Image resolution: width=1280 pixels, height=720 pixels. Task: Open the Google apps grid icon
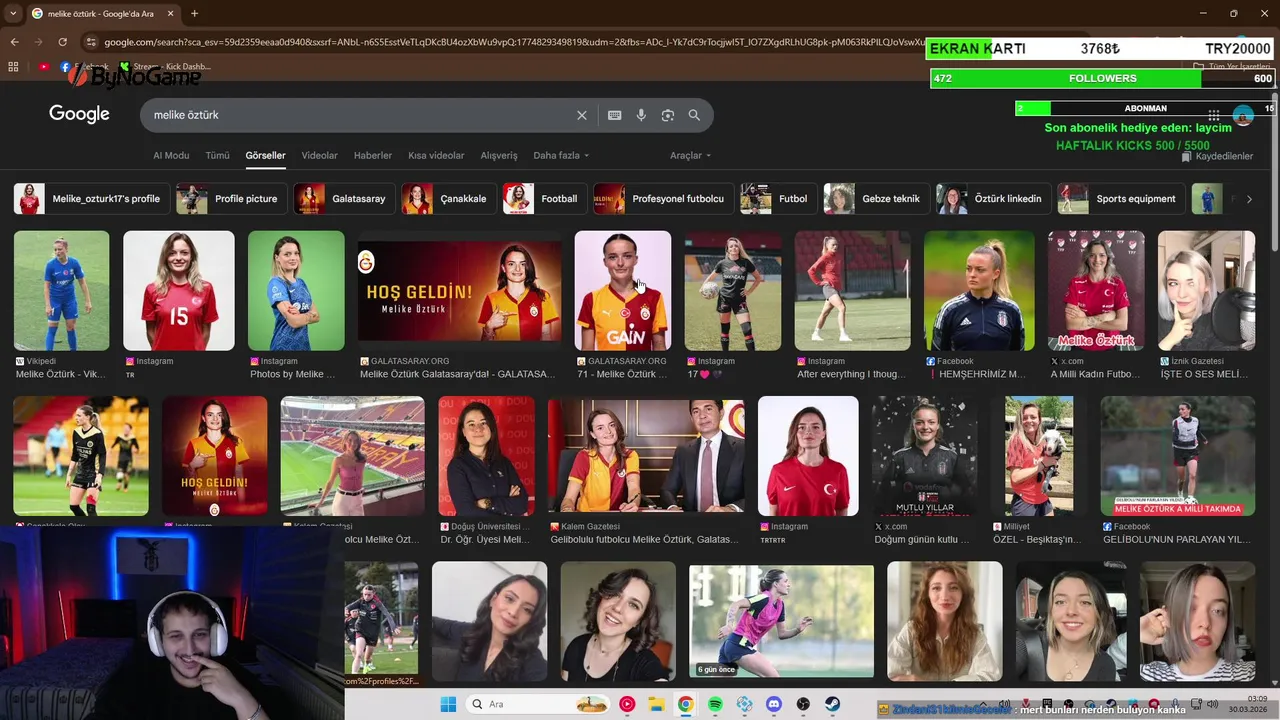point(1213,115)
